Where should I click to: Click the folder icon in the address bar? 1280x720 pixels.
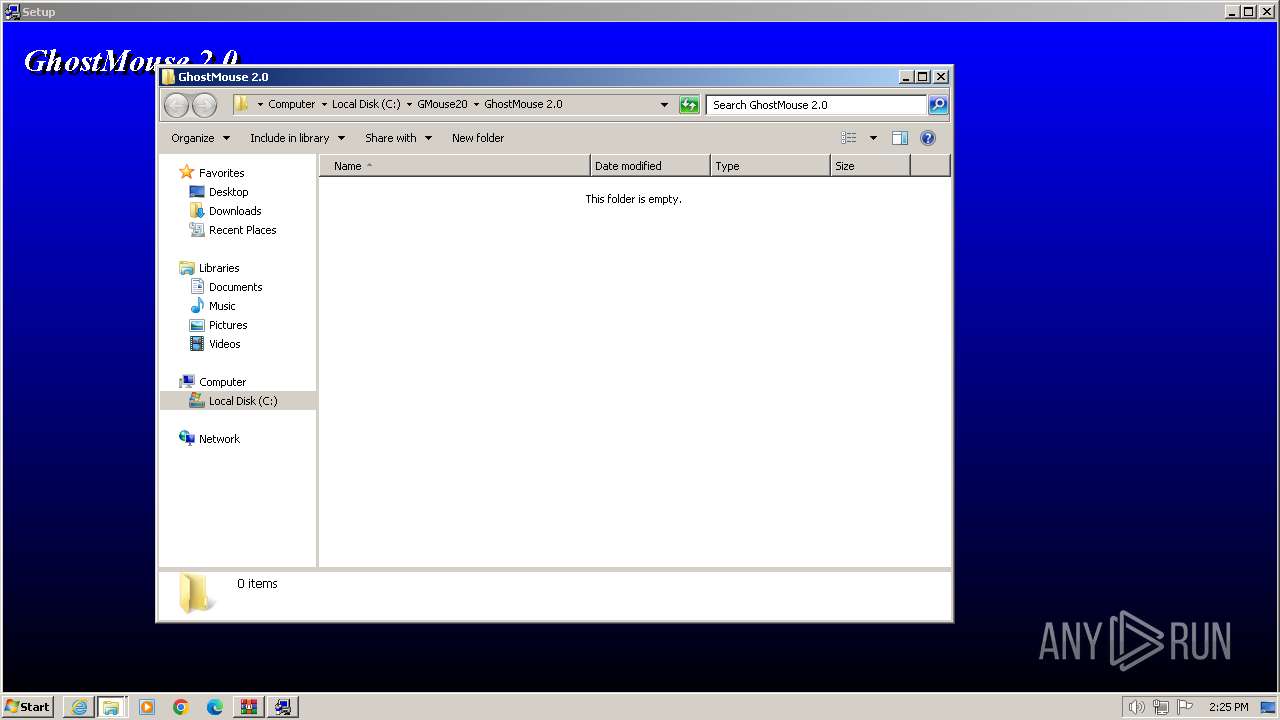(241, 104)
